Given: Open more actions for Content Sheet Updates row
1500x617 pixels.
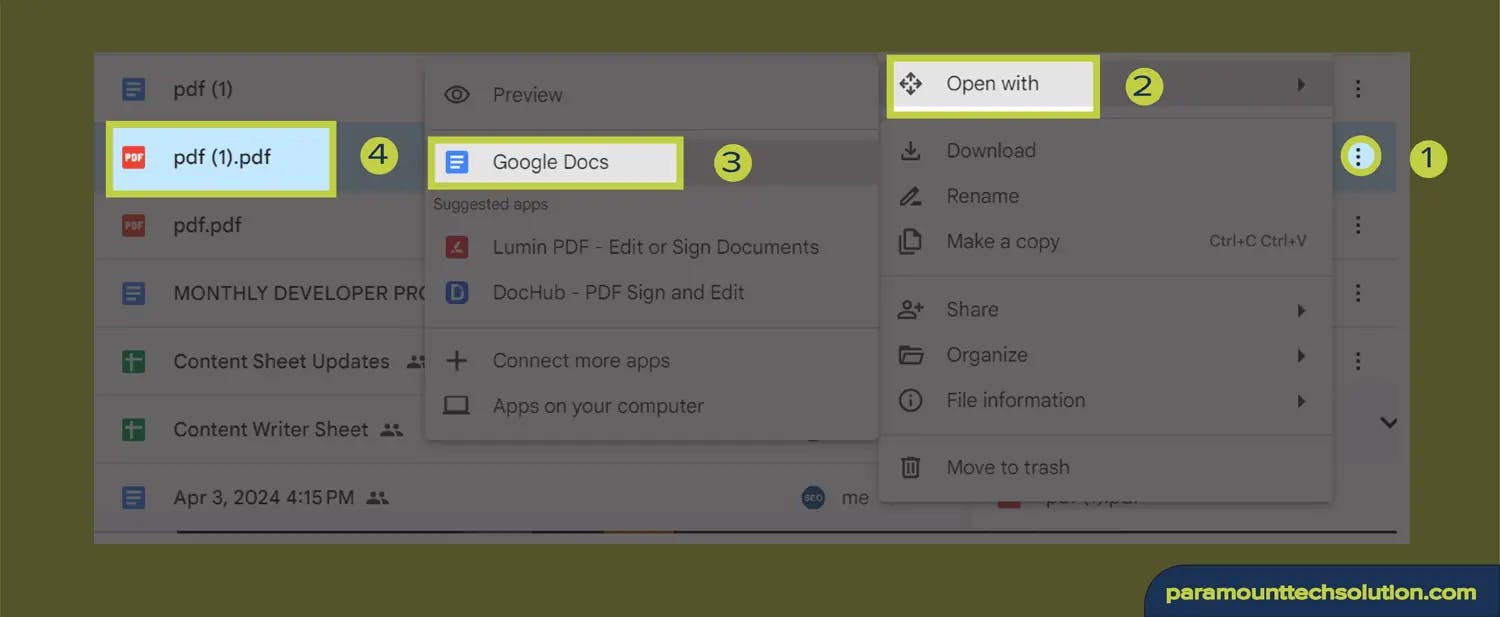Looking at the screenshot, I should pos(1358,360).
